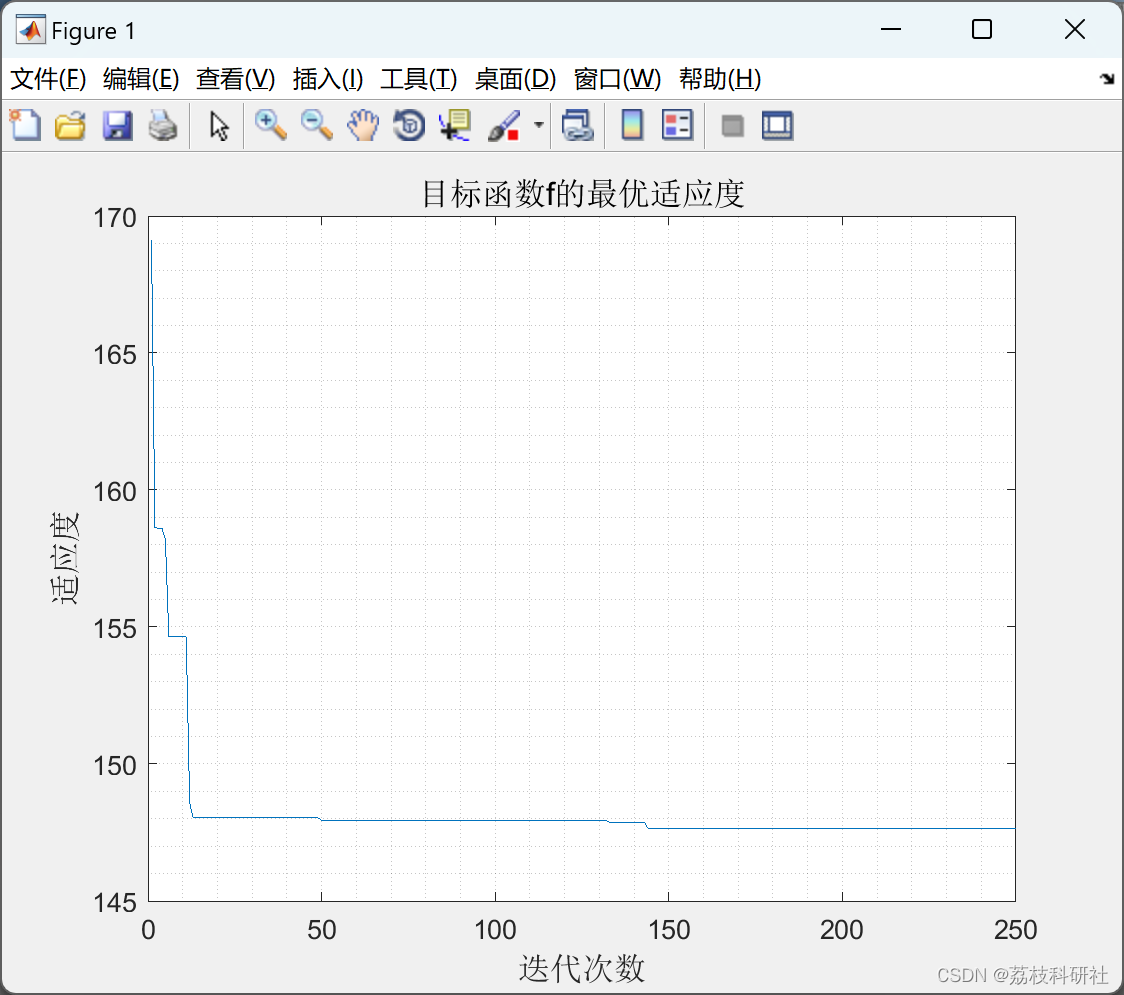This screenshot has height=995, width=1124.
Task: Close the Figure 1 window
Action: (1075, 29)
